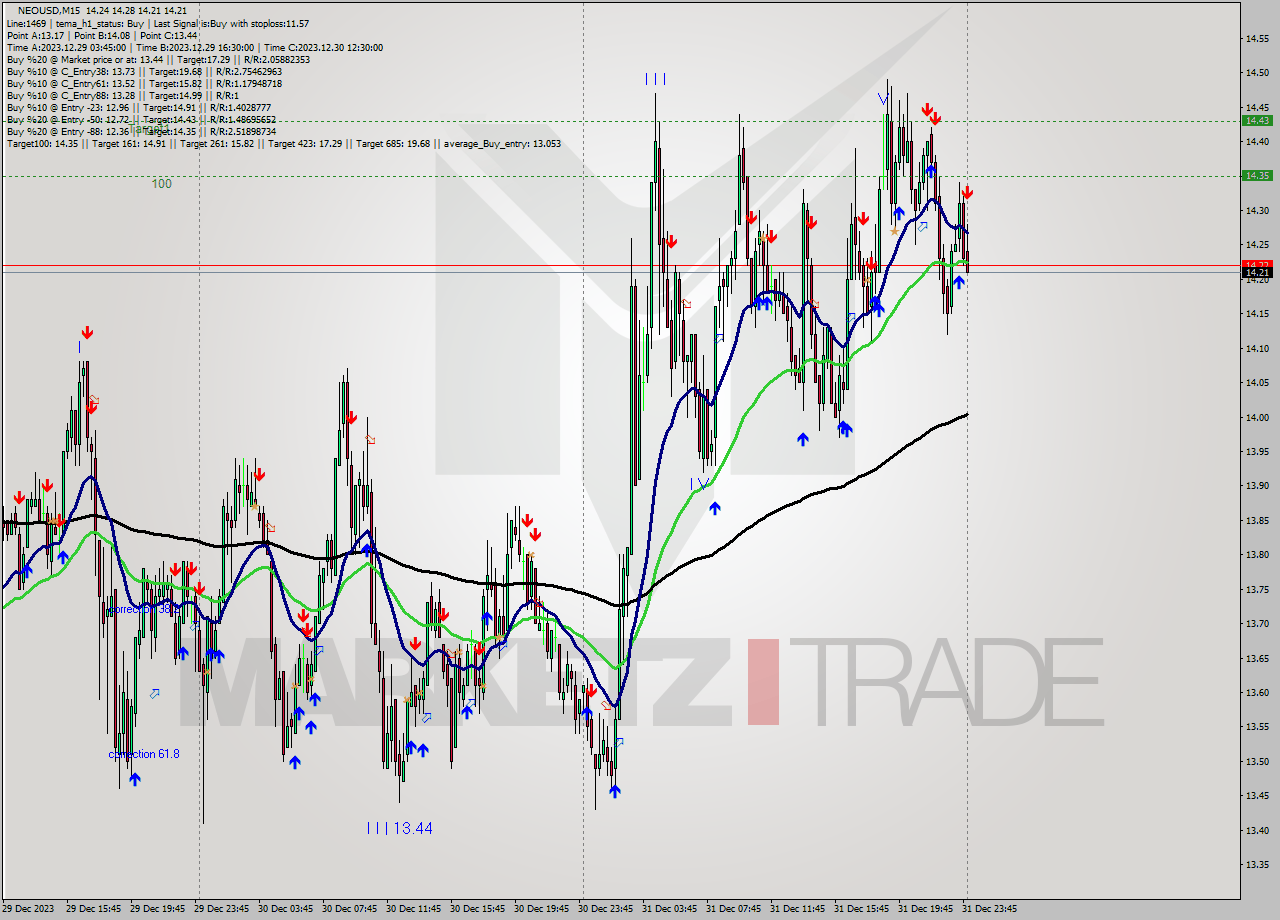Click the 13.60 price axis label
Viewport: 1280px width, 920px height.
(1257, 692)
